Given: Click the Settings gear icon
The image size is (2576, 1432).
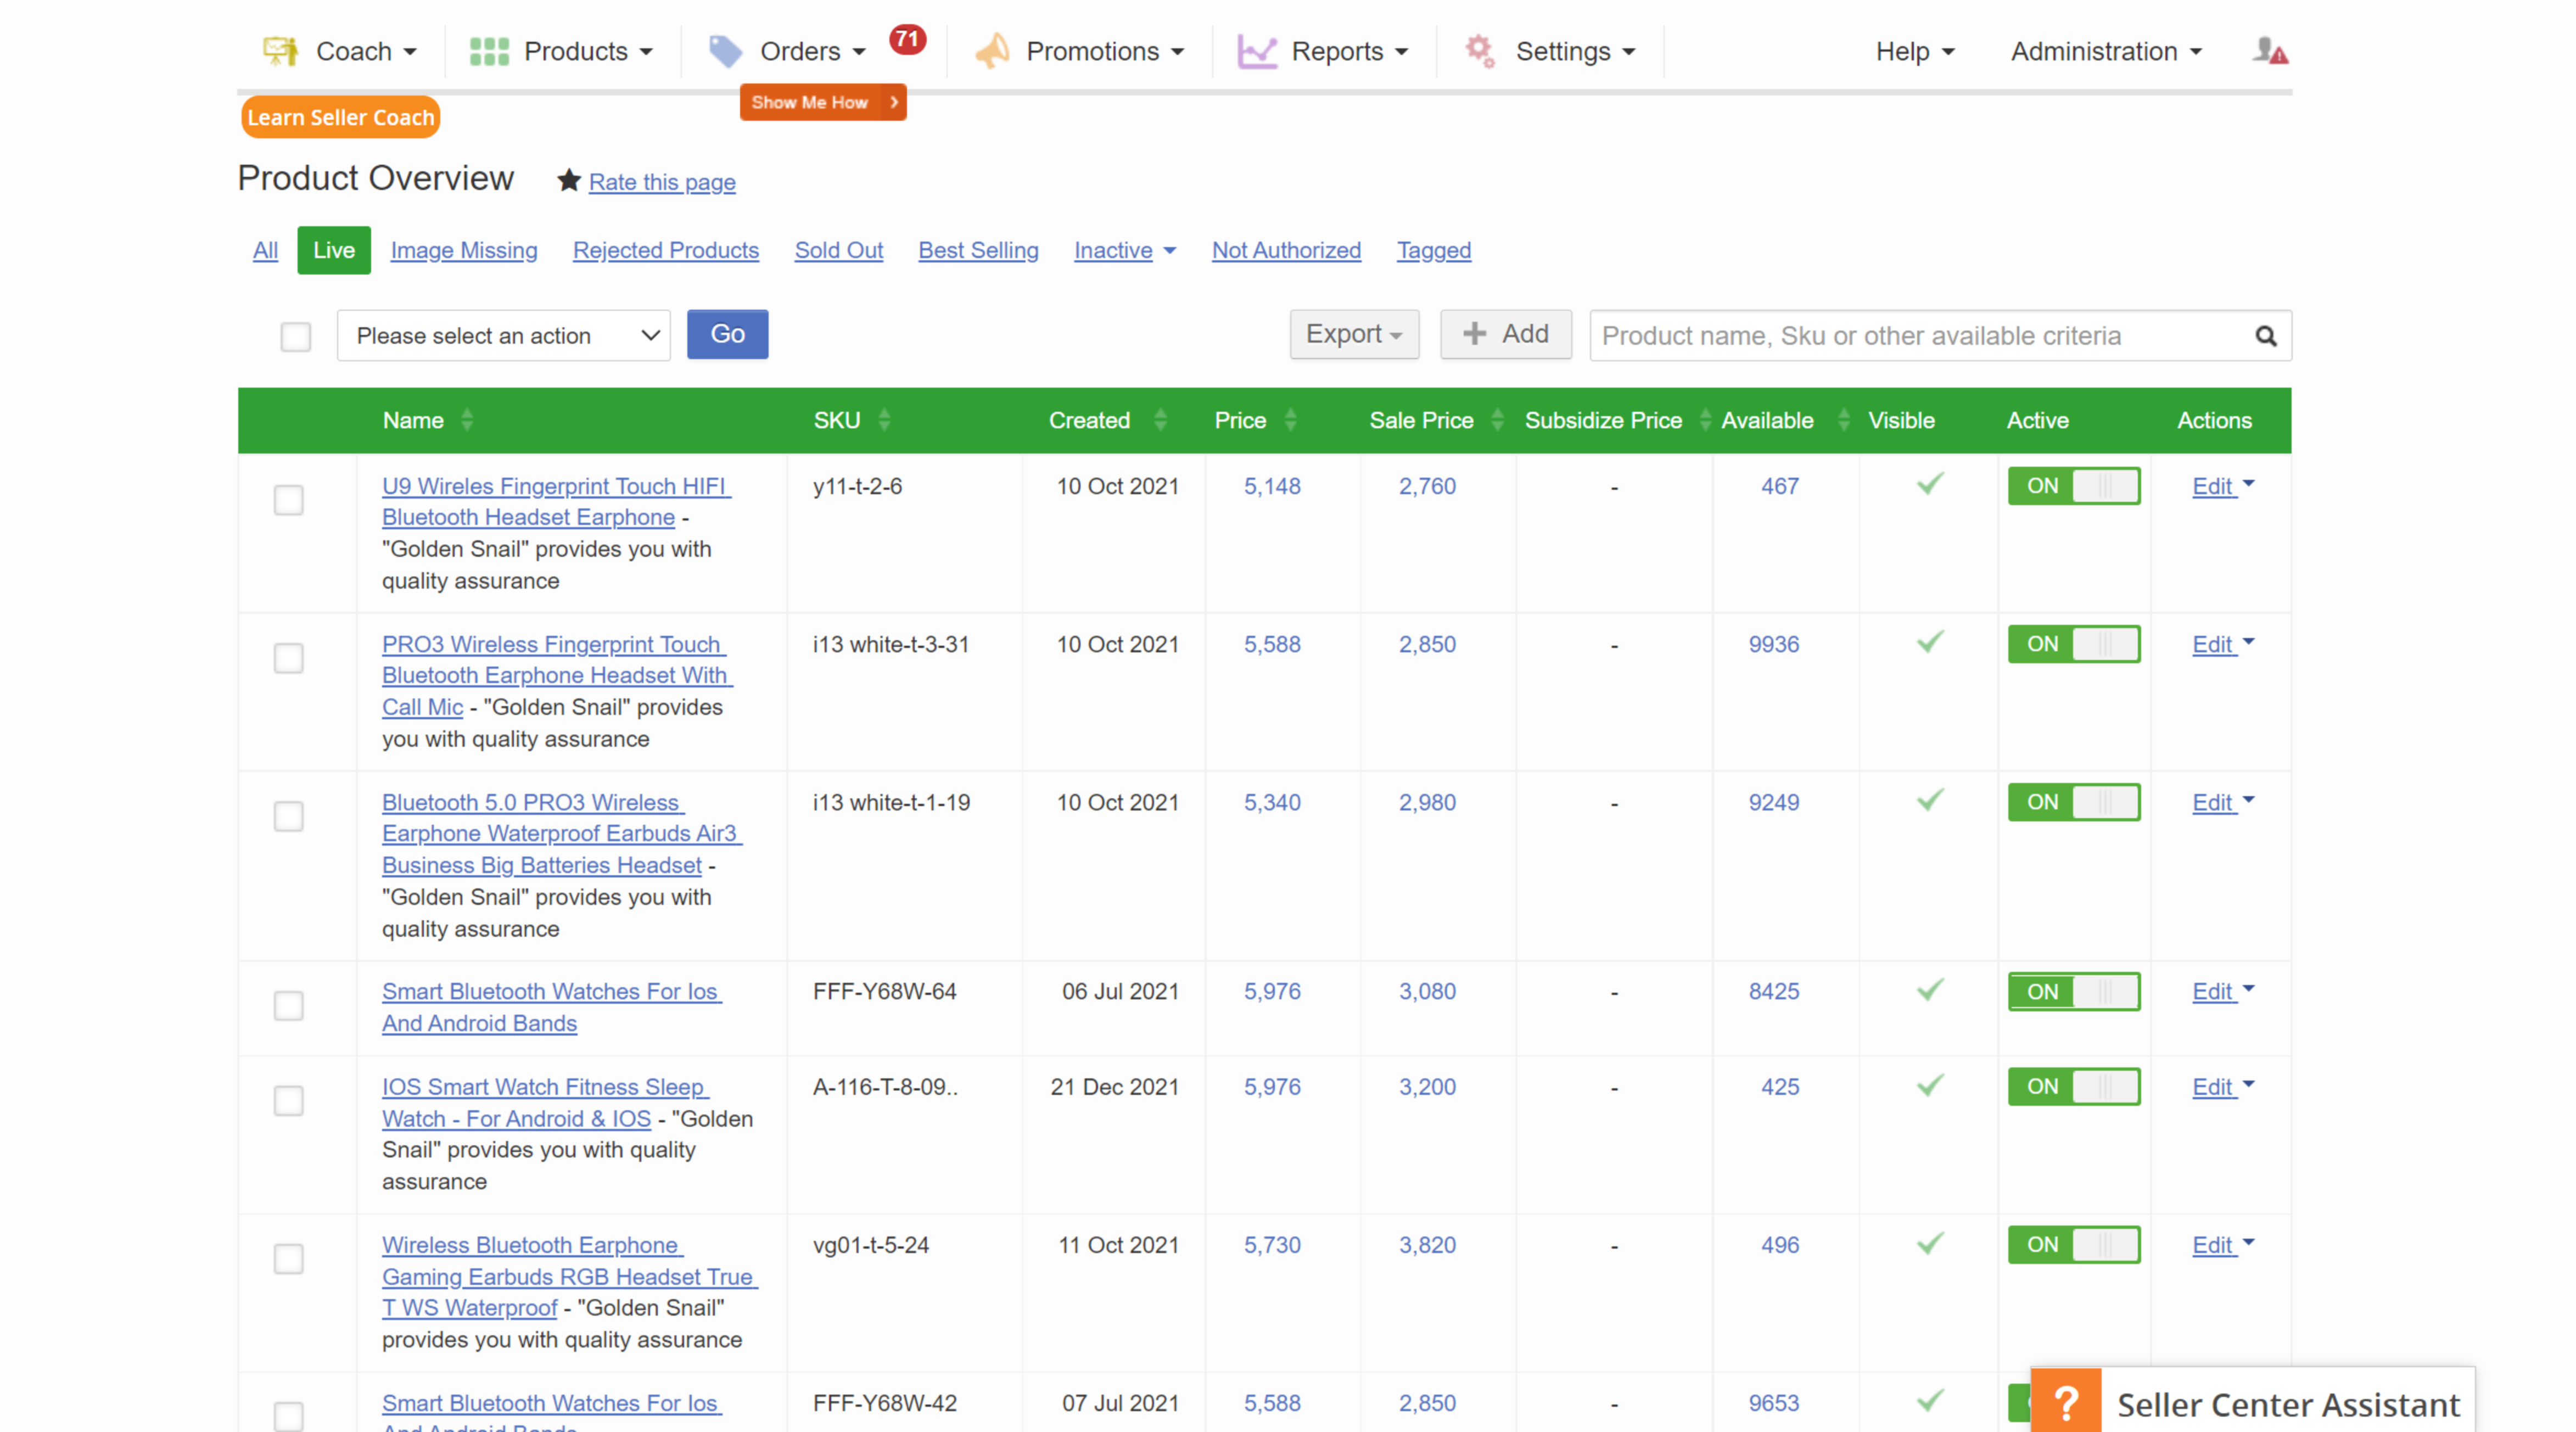Looking at the screenshot, I should (x=1479, y=51).
